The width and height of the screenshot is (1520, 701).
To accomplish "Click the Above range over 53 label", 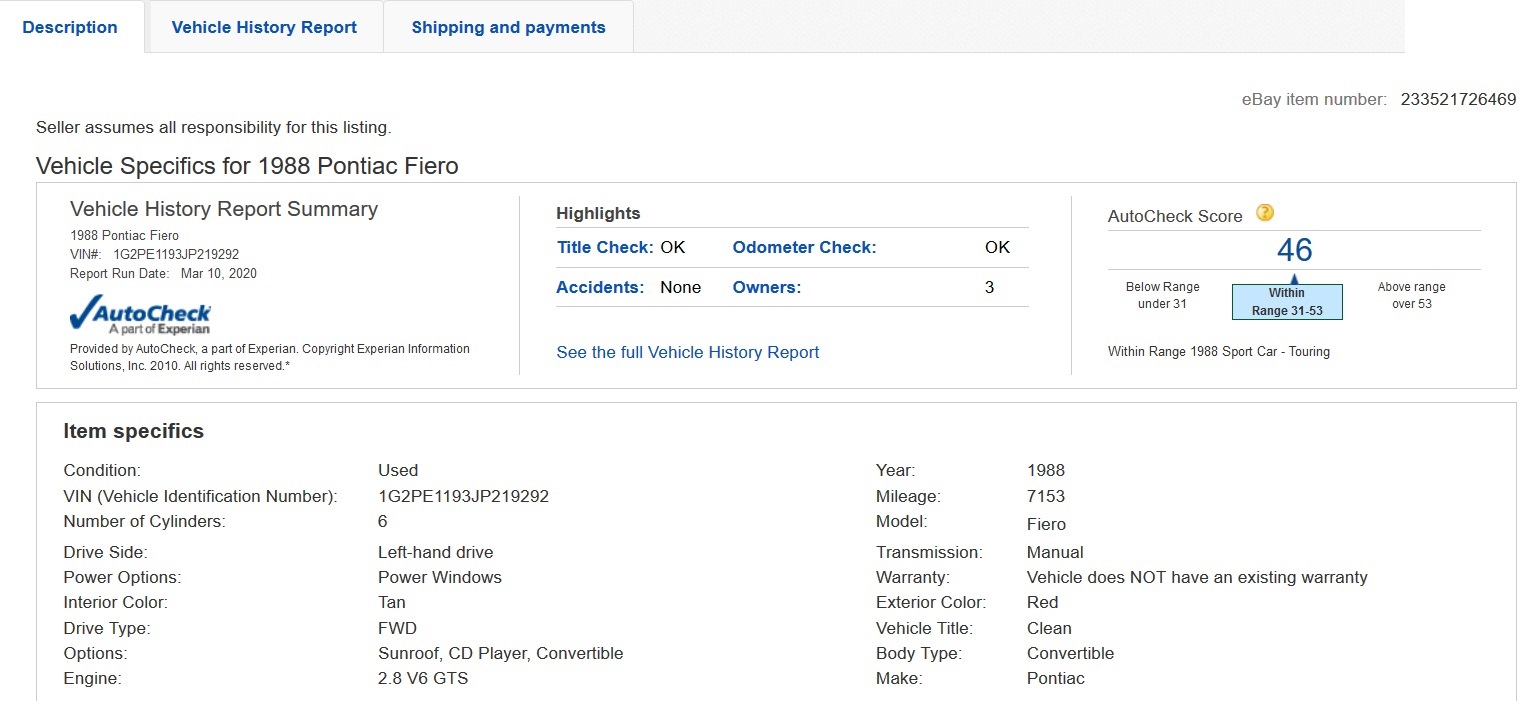I will (x=1411, y=295).
